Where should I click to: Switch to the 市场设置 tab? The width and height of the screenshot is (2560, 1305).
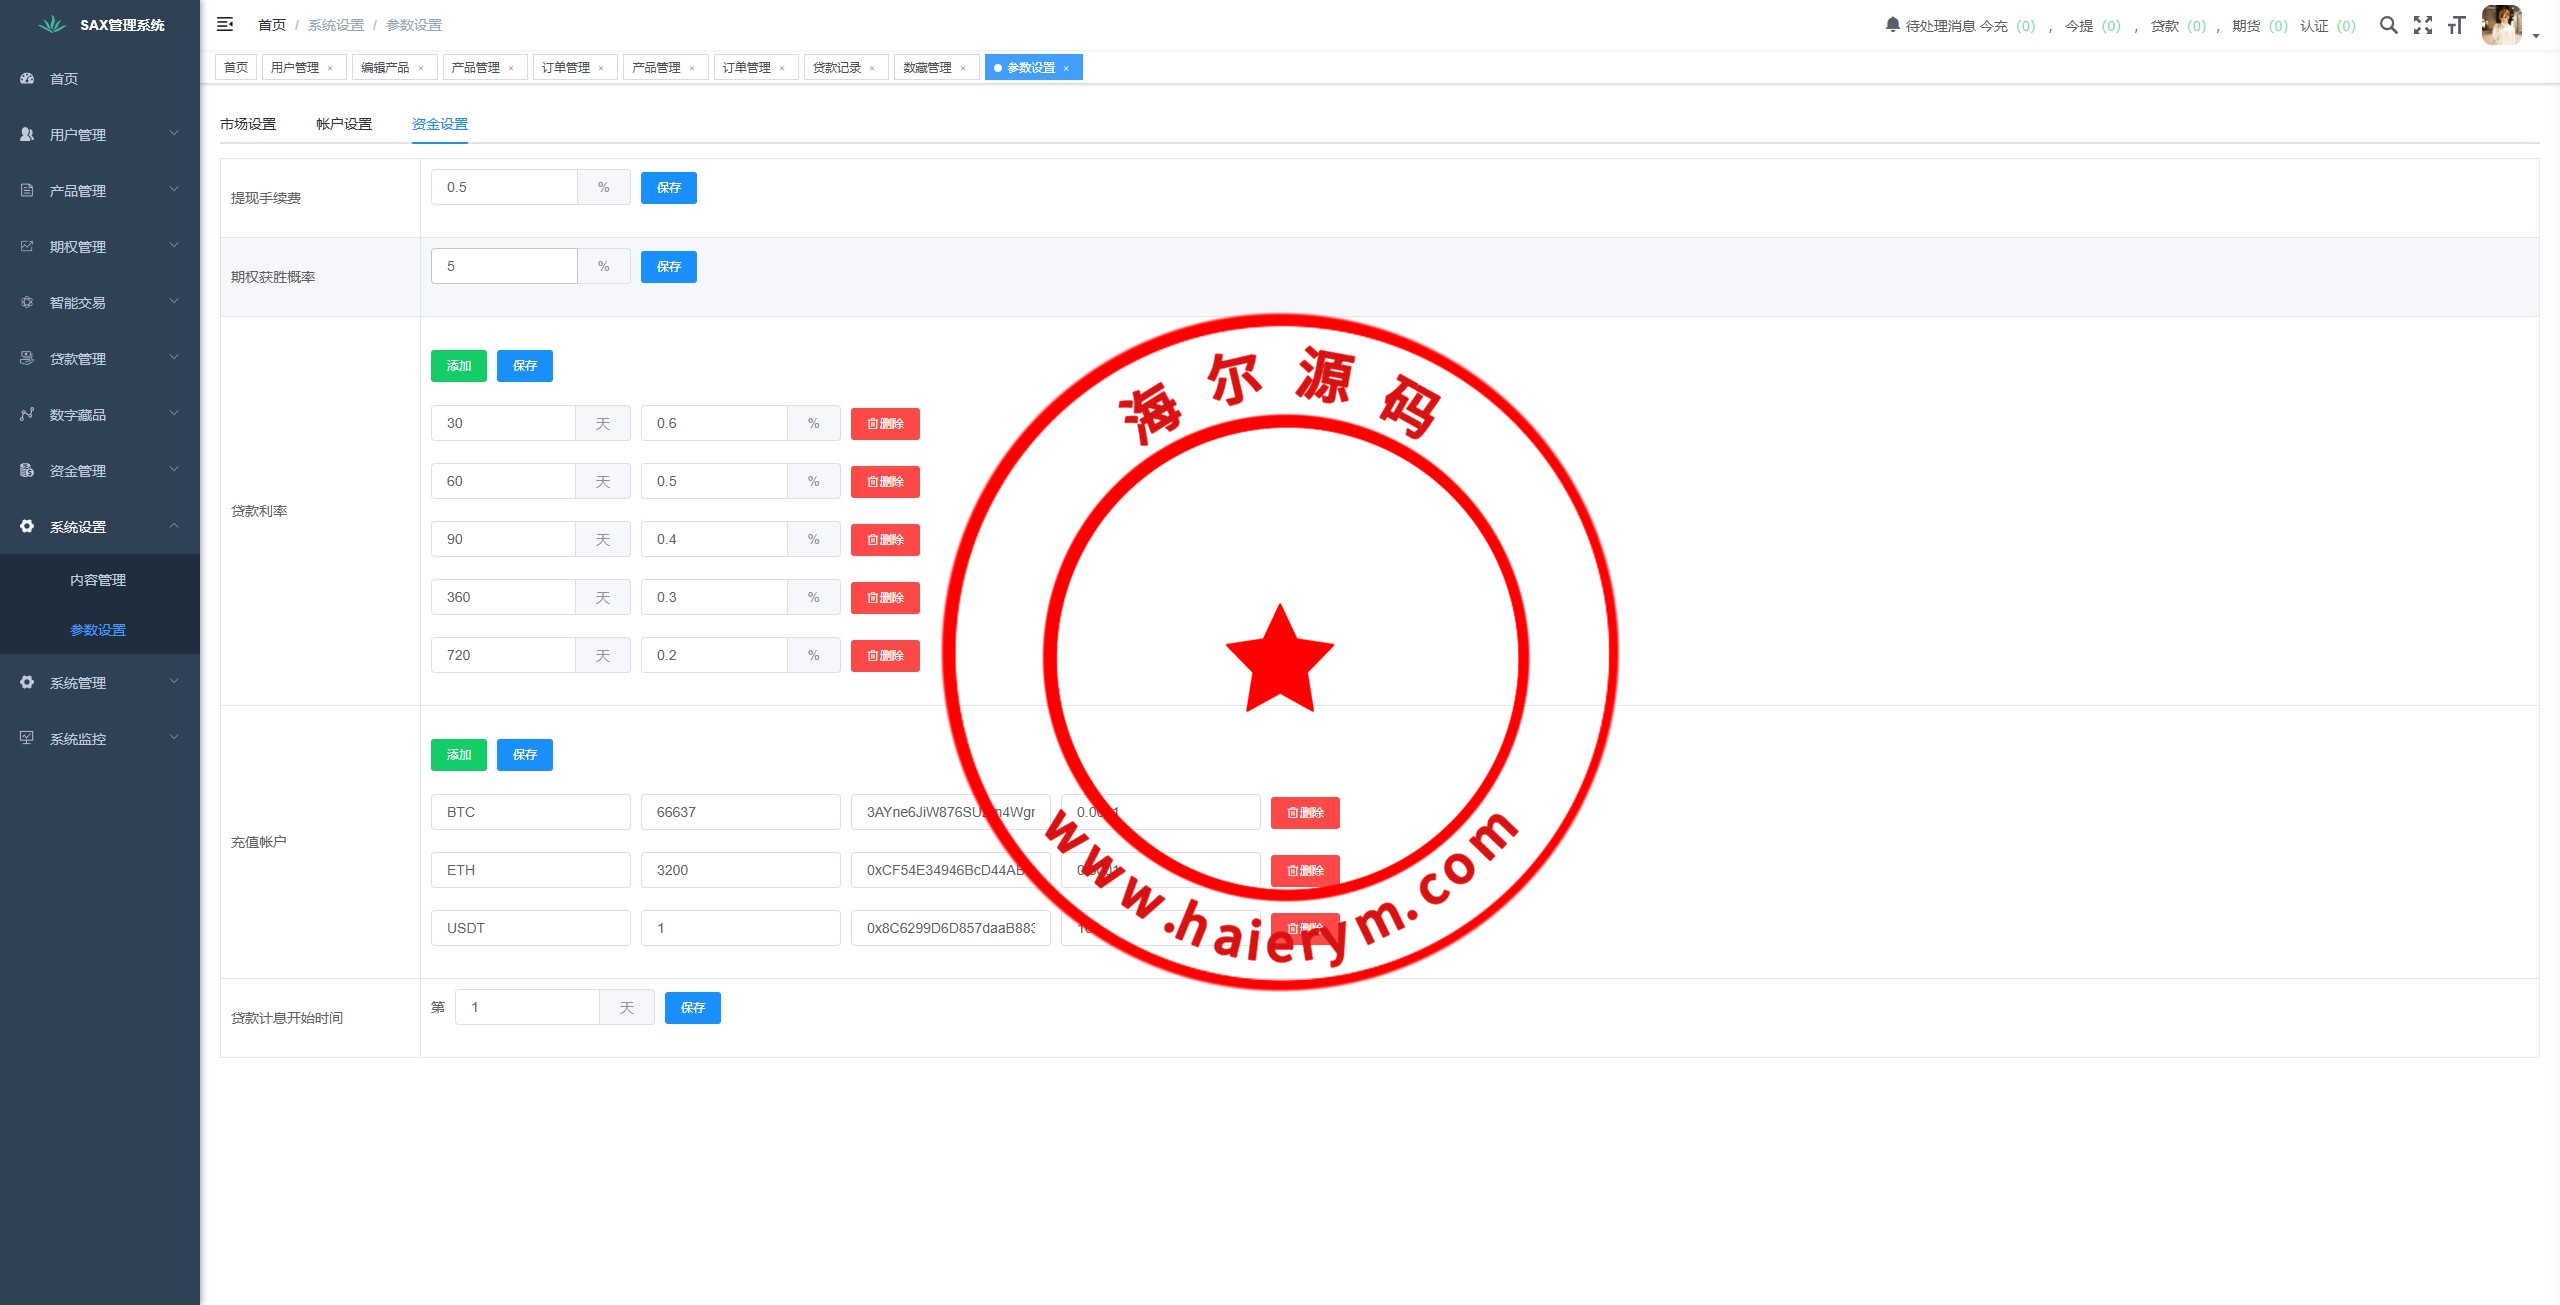248,124
